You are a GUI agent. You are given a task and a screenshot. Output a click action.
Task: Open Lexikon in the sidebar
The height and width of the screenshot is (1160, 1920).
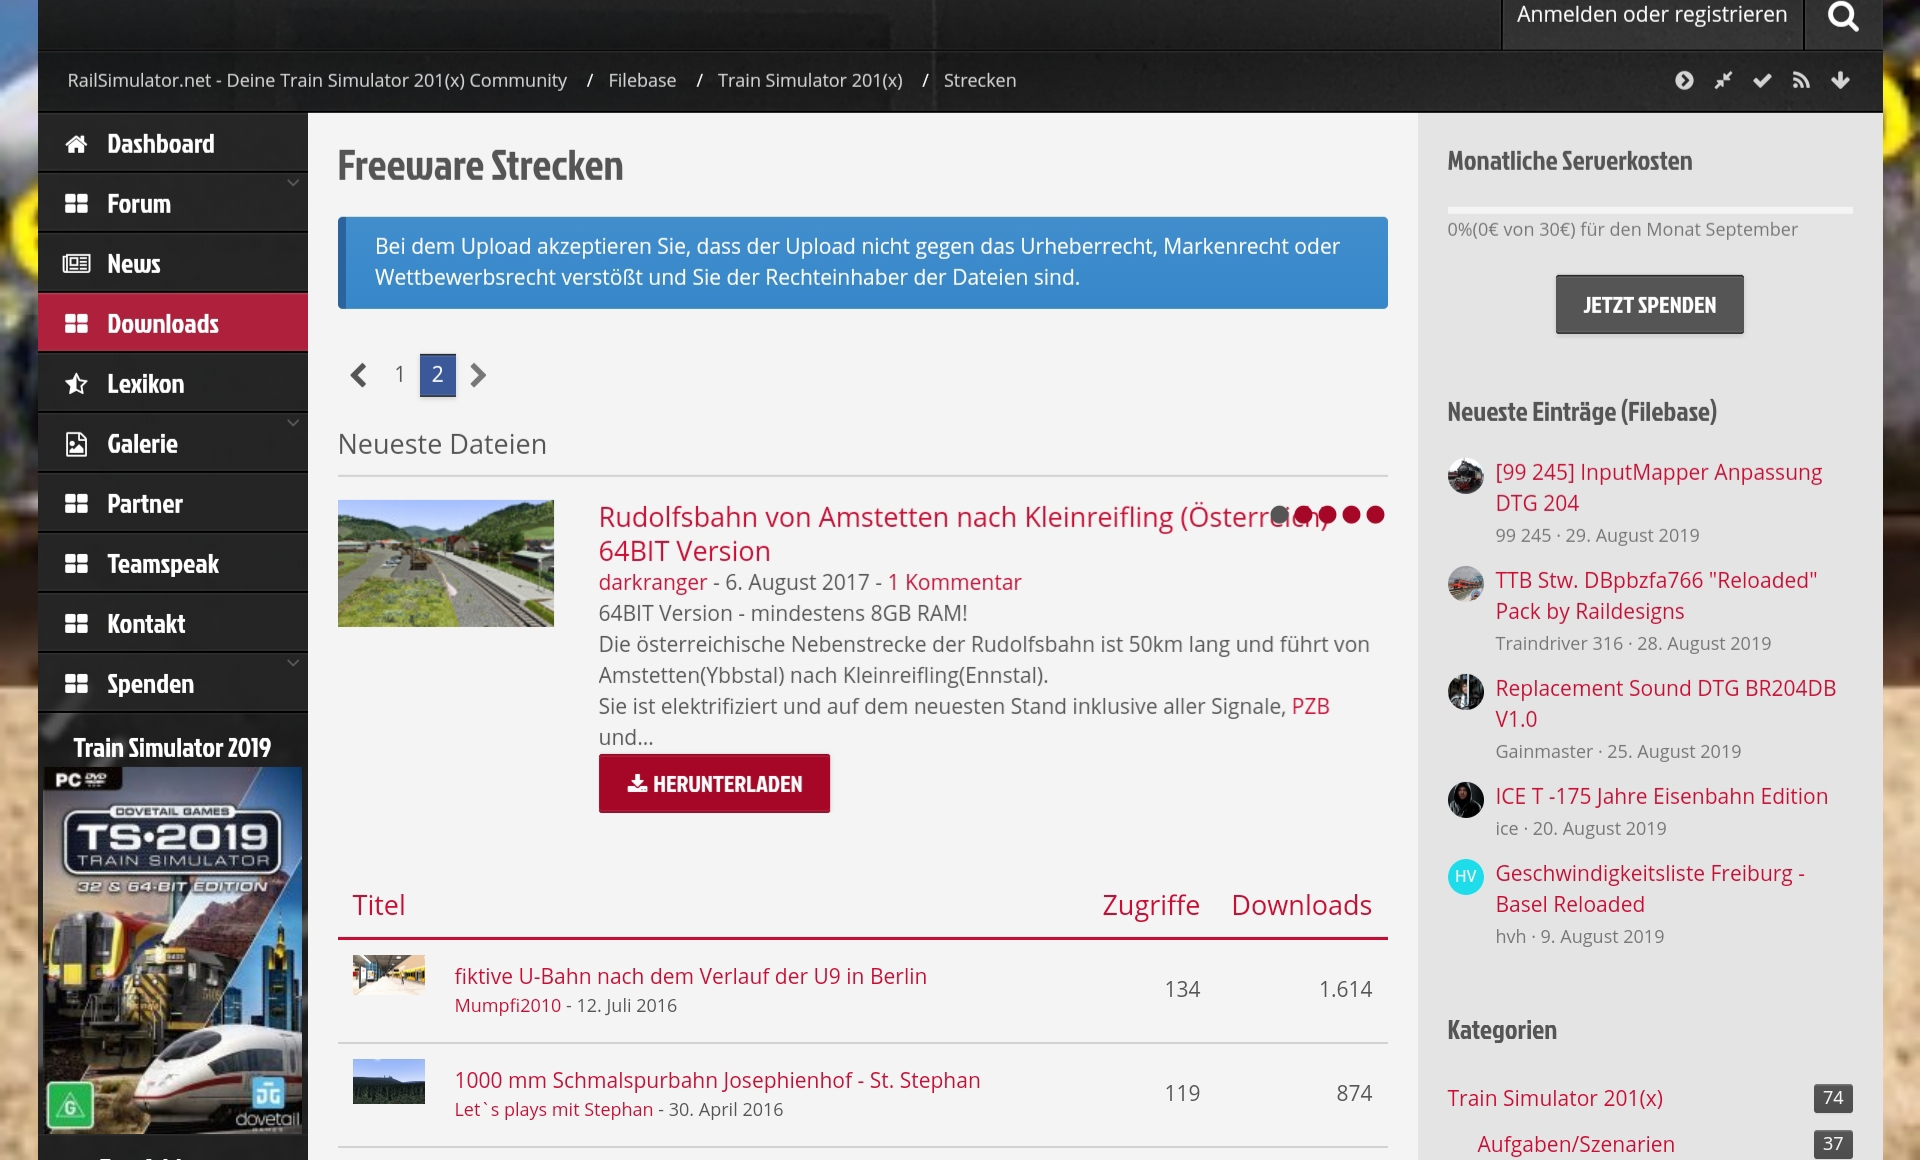click(146, 384)
